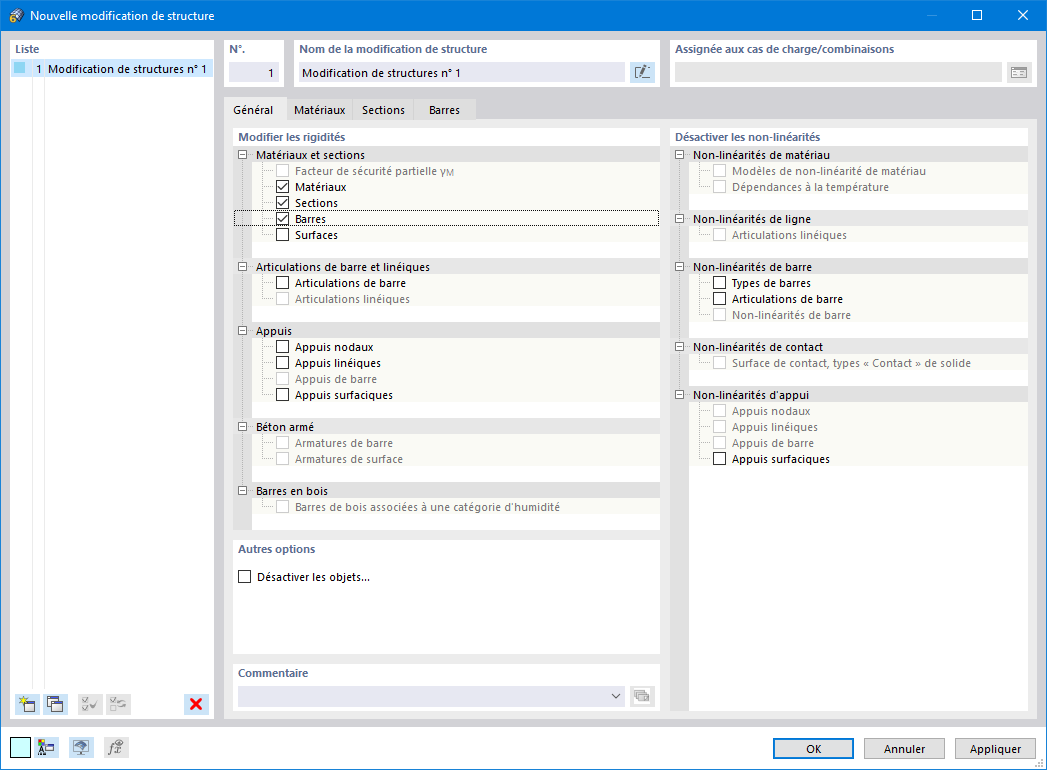Open the Barres tab
The image size is (1047, 770).
[x=444, y=110]
